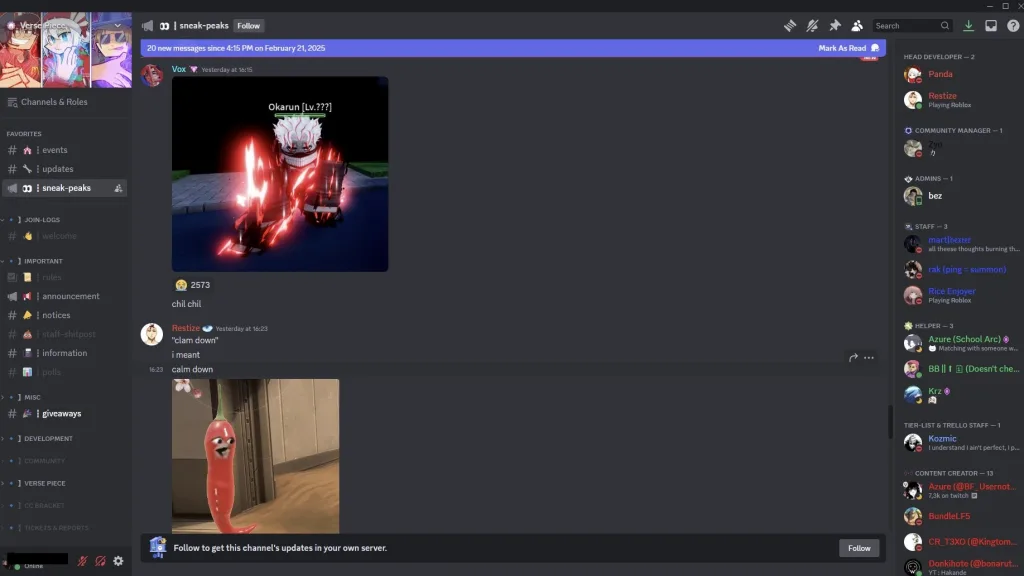Viewport: 1024px width, 576px height.
Task: Click Restize username in chat message
Action: tap(185, 328)
